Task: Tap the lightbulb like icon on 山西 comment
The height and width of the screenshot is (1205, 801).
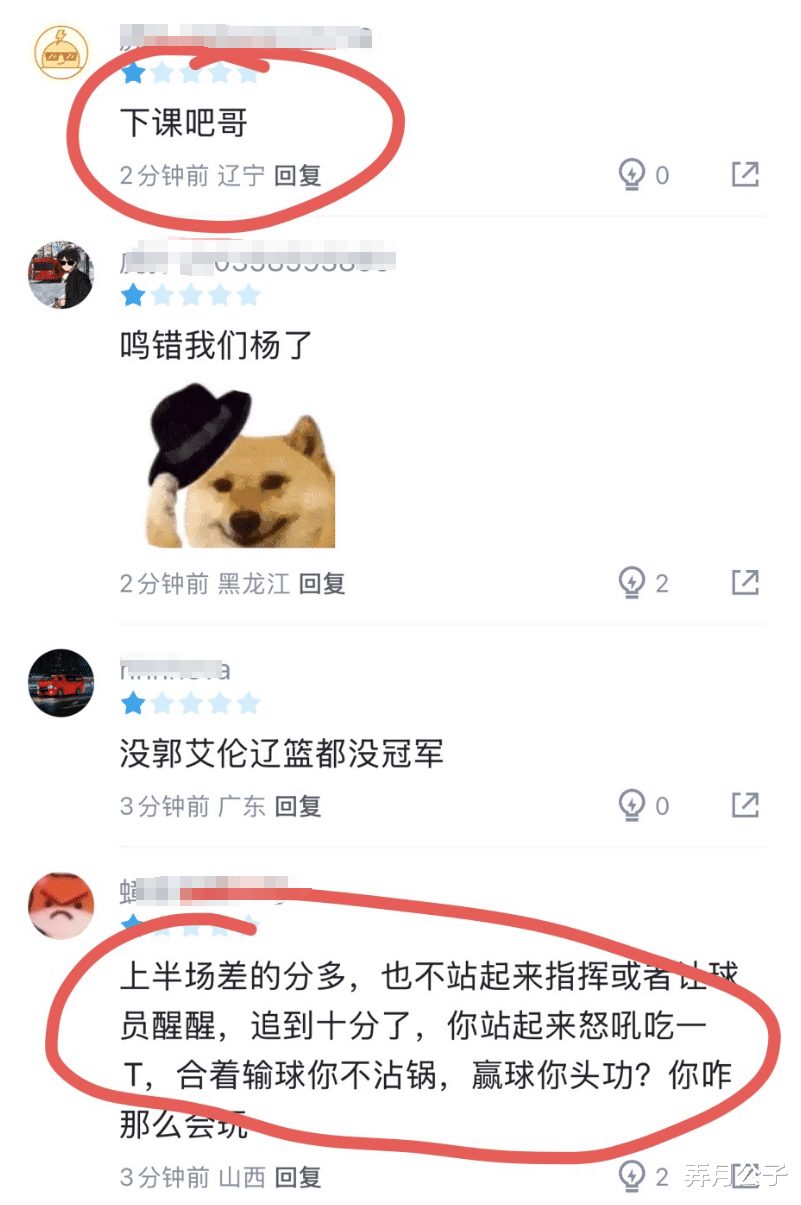Action: pos(631,1176)
